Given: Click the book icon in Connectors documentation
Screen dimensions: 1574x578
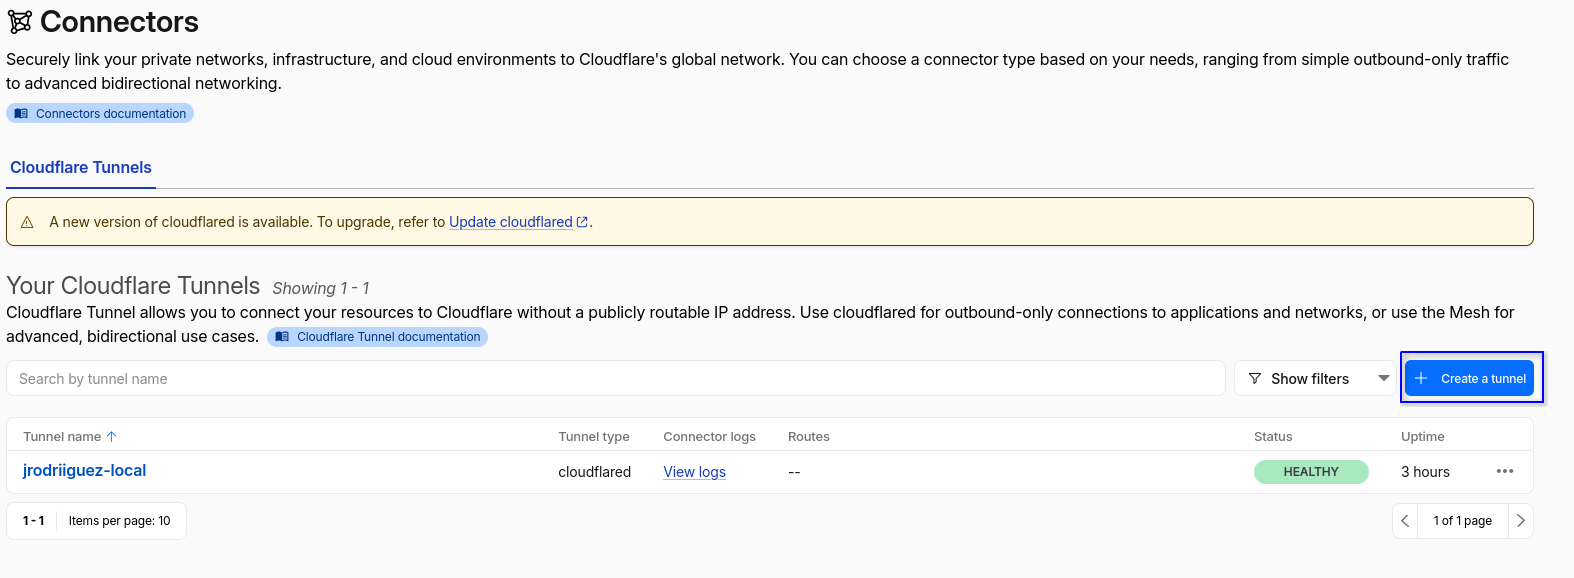Looking at the screenshot, I should (x=21, y=114).
